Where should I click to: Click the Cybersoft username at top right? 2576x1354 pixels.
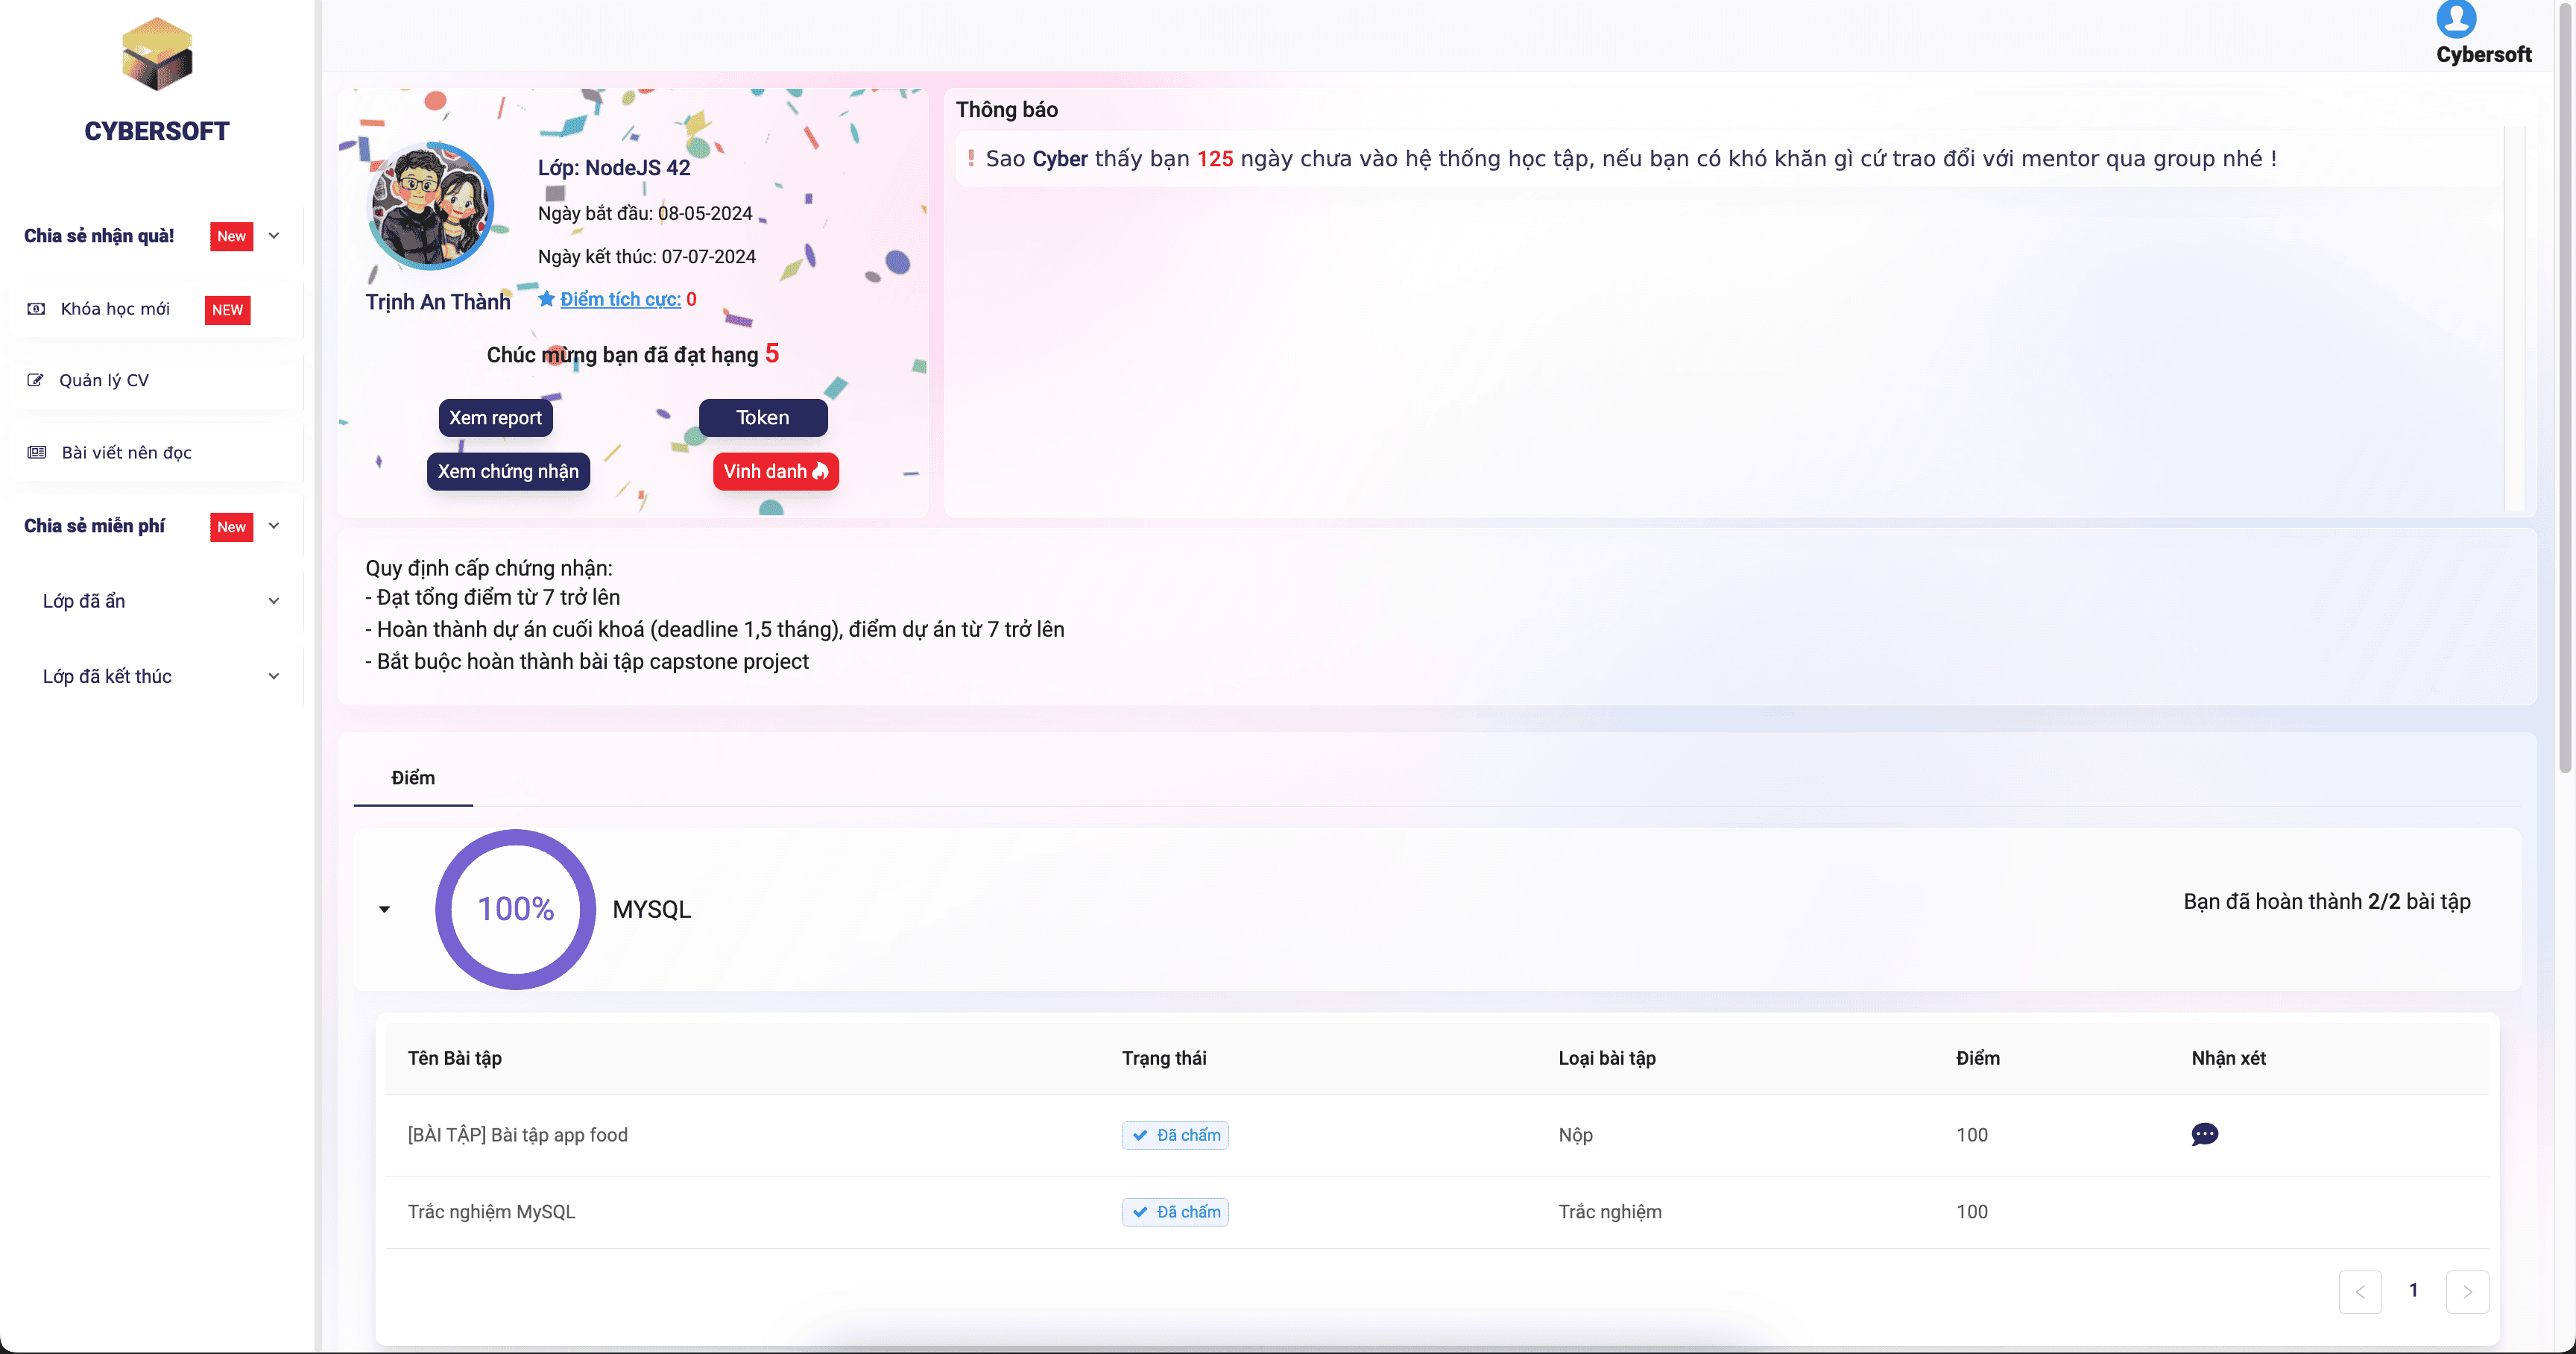pos(2483,54)
